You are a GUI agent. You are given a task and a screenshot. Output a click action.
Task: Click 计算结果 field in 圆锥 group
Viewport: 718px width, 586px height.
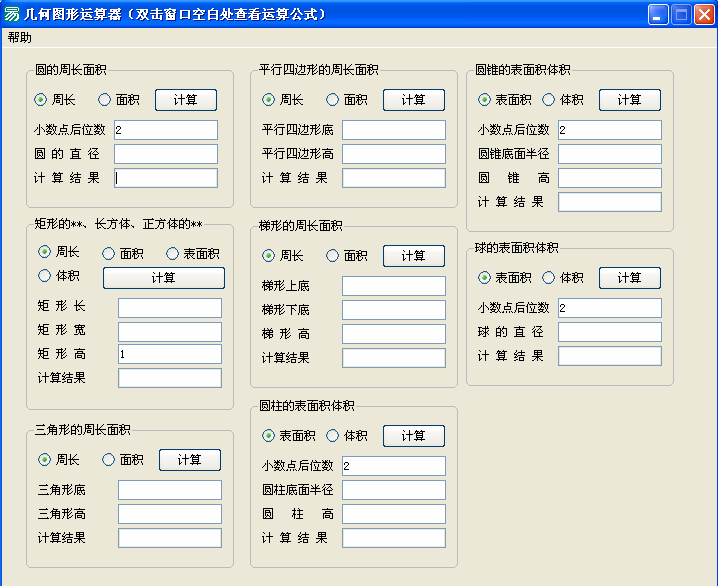pos(610,202)
